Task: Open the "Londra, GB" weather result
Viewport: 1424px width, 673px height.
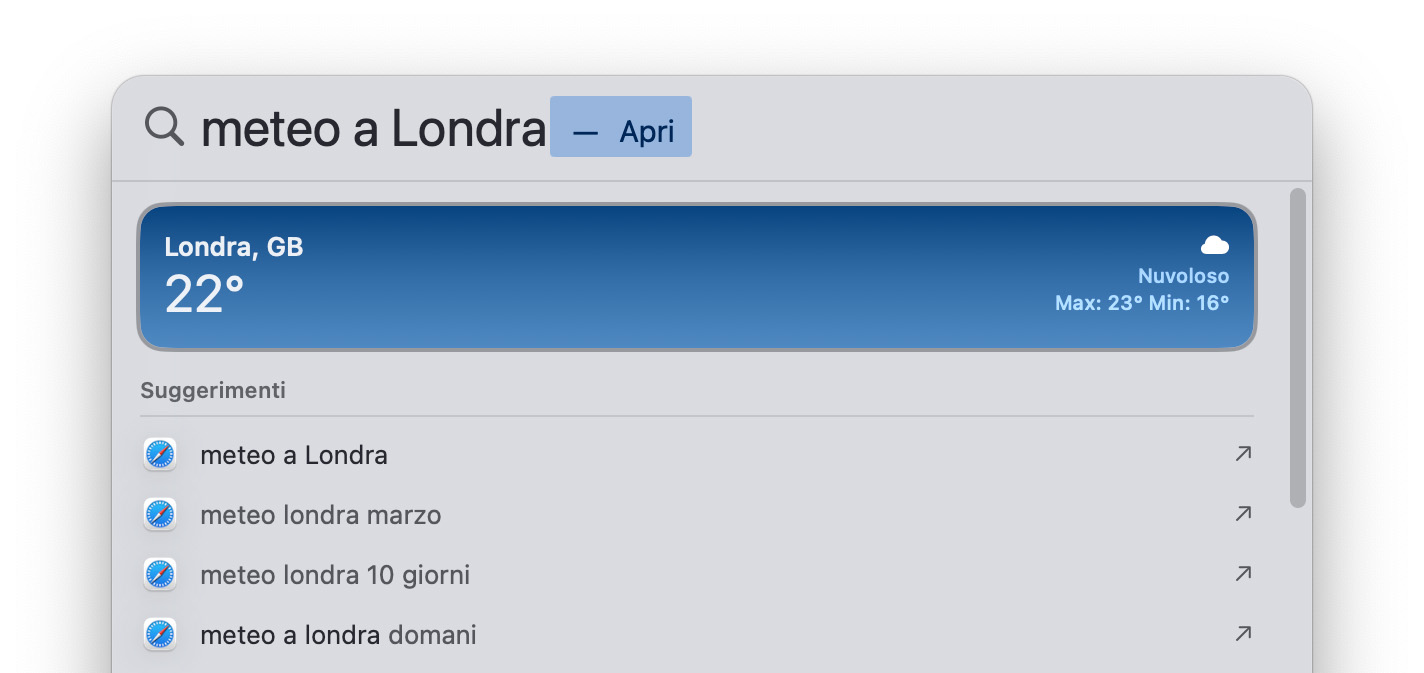Action: pyautogui.click(x=234, y=247)
